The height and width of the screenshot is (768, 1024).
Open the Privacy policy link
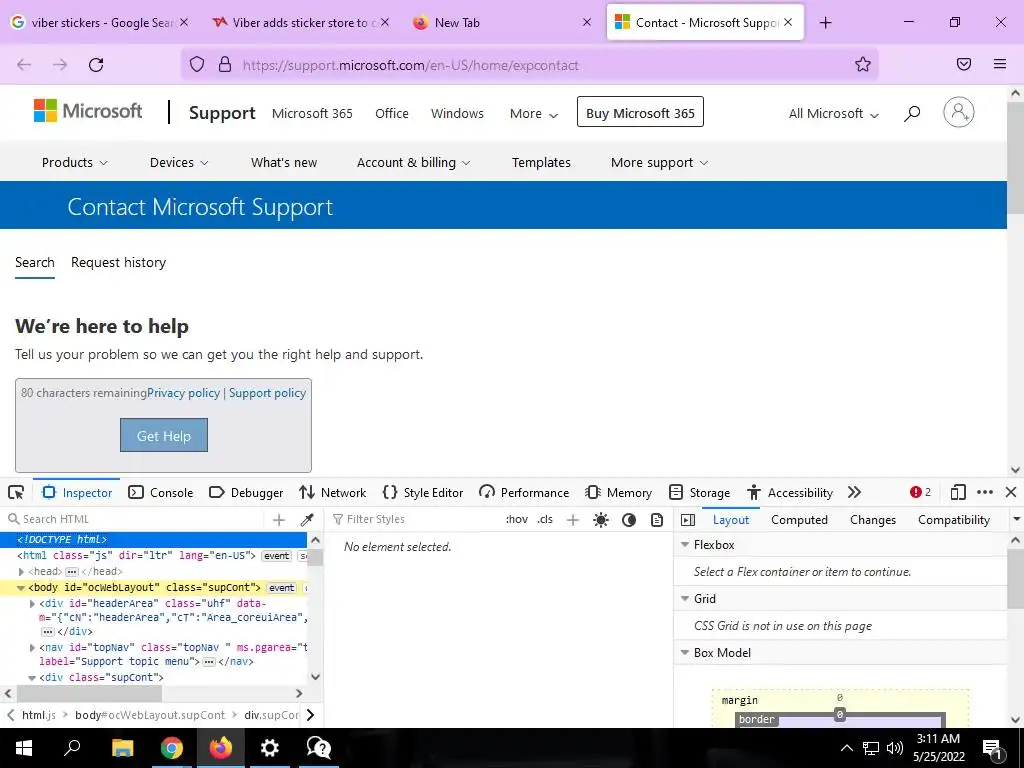click(x=184, y=393)
